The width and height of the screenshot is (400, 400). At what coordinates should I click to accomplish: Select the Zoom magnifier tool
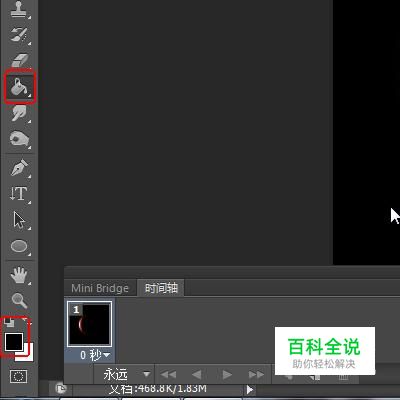(19, 300)
